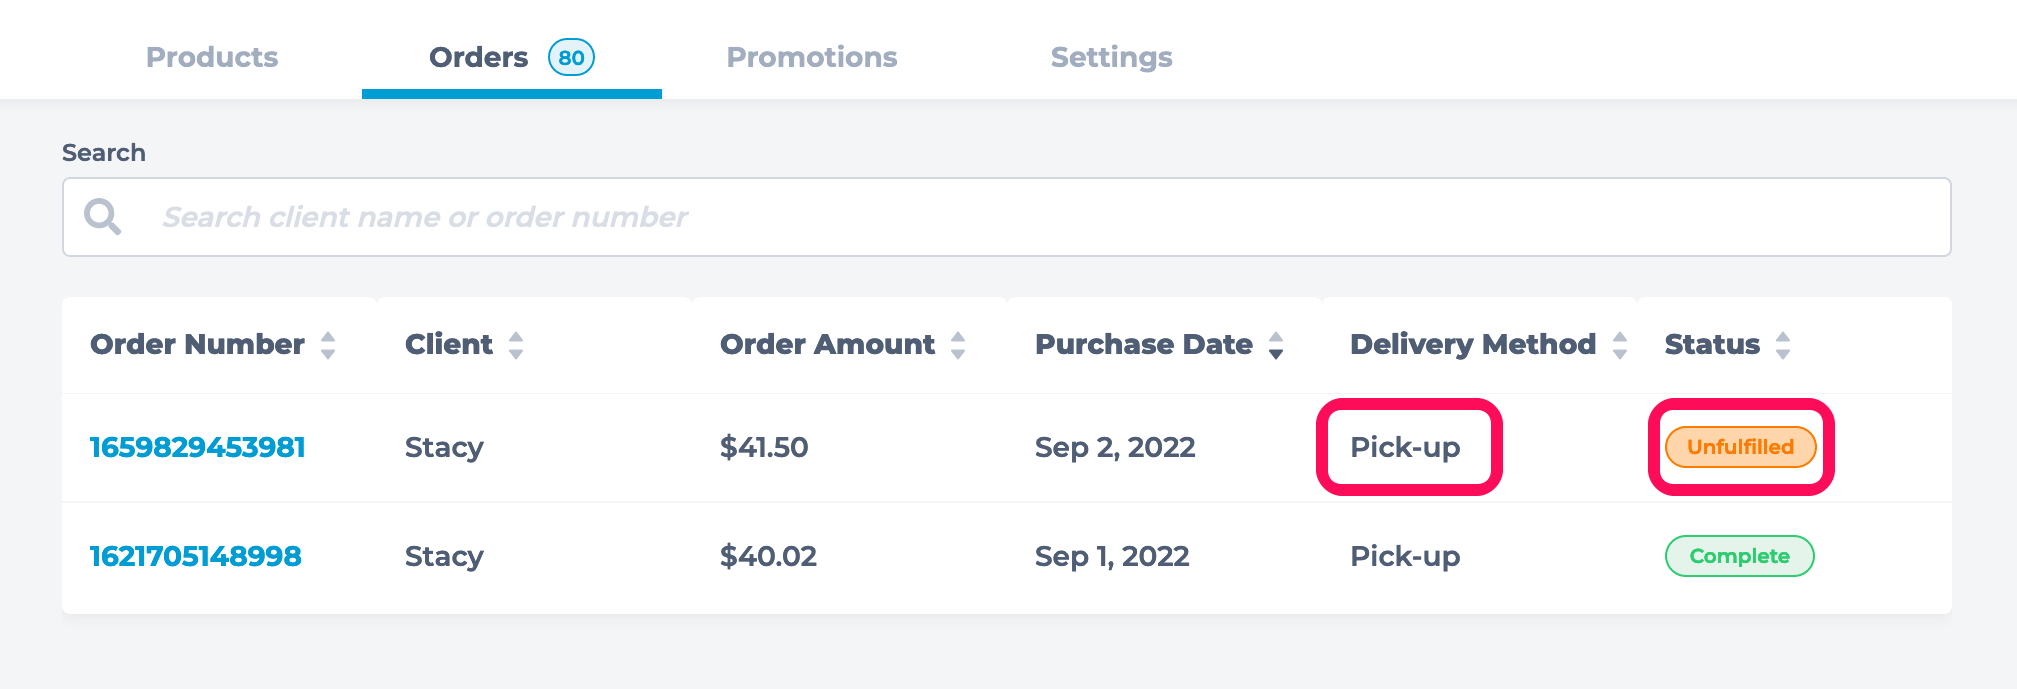Sort by Purchase Date arrows
2017x689 pixels.
tap(1276, 345)
